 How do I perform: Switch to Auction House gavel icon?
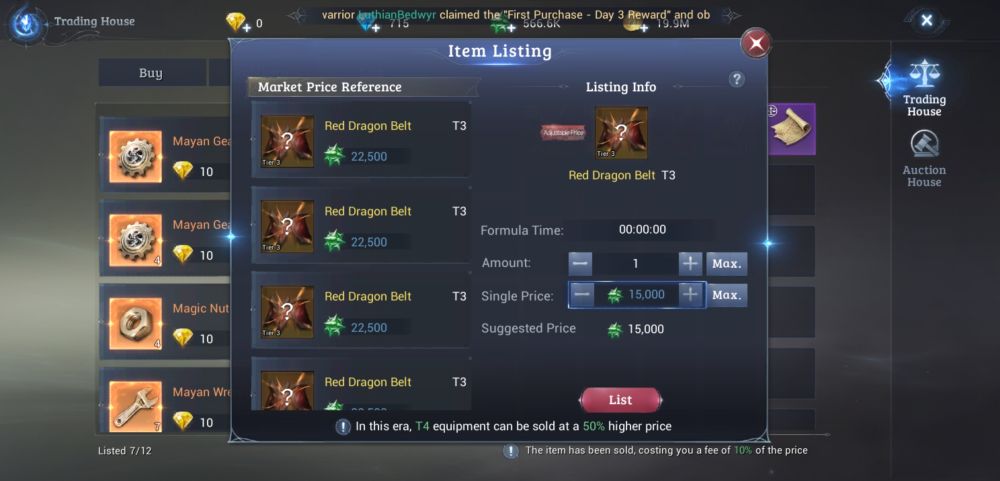(x=923, y=145)
